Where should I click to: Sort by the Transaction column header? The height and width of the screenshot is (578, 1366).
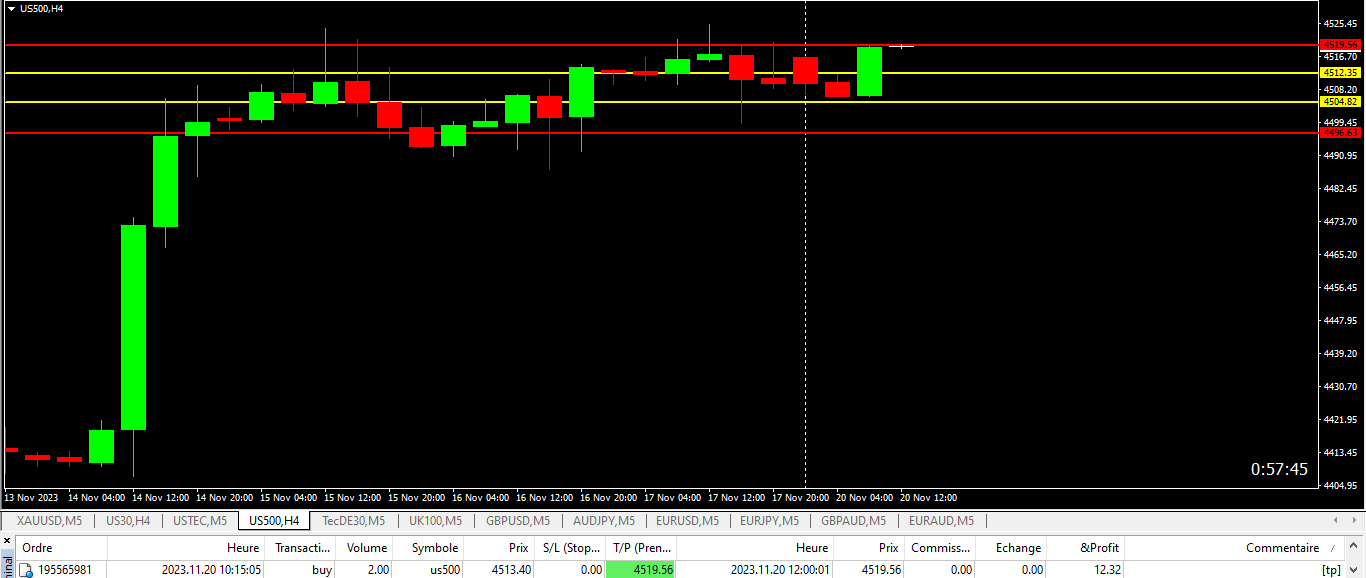(302, 548)
